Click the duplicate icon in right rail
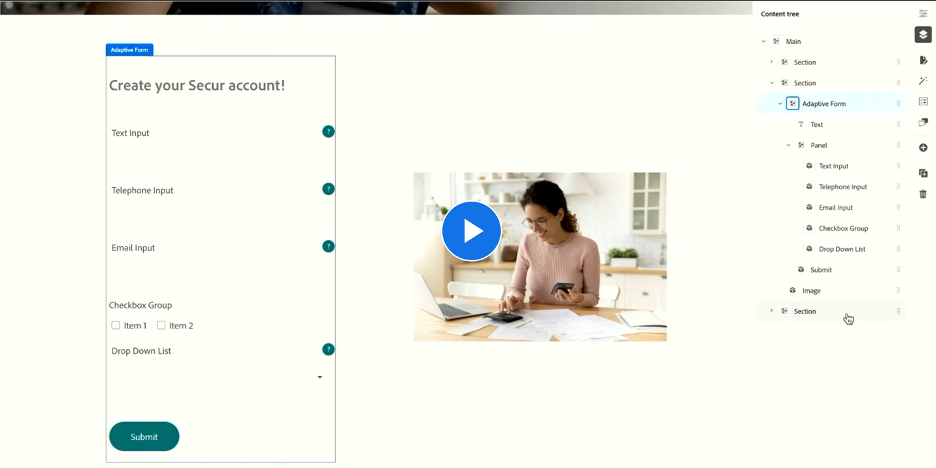This screenshot has height=468, width=936. coord(923,173)
